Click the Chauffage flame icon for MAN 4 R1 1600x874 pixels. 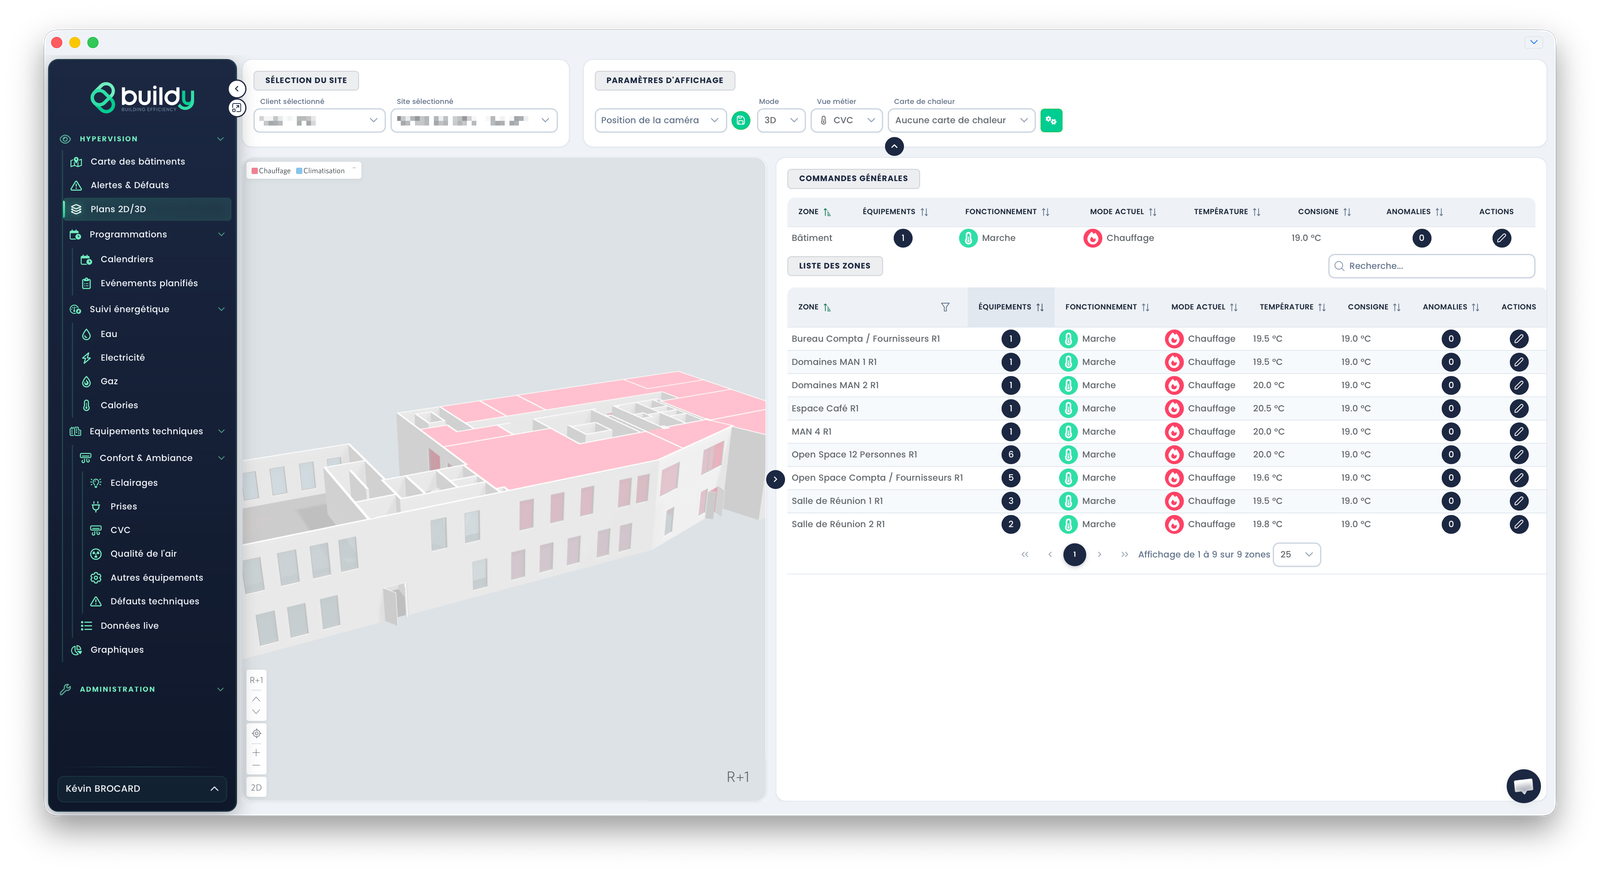[1174, 432]
